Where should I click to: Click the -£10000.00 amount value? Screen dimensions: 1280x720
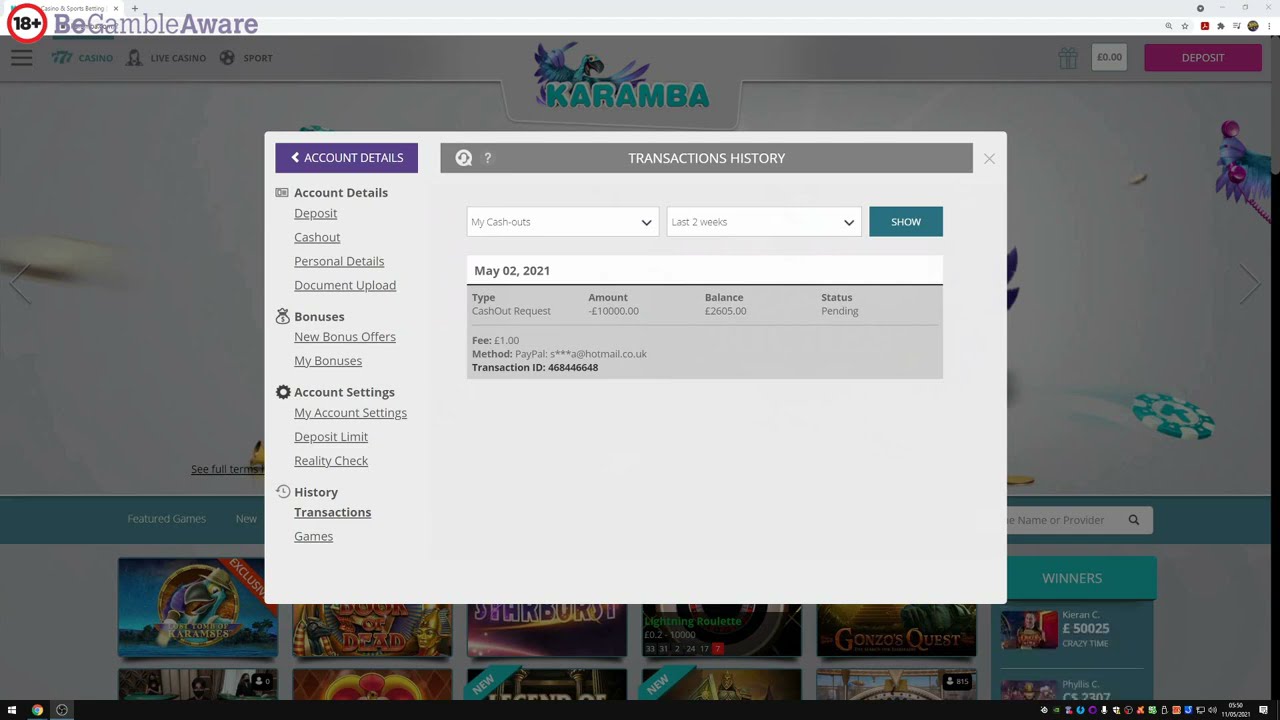pyautogui.click(x=613, y=311)
